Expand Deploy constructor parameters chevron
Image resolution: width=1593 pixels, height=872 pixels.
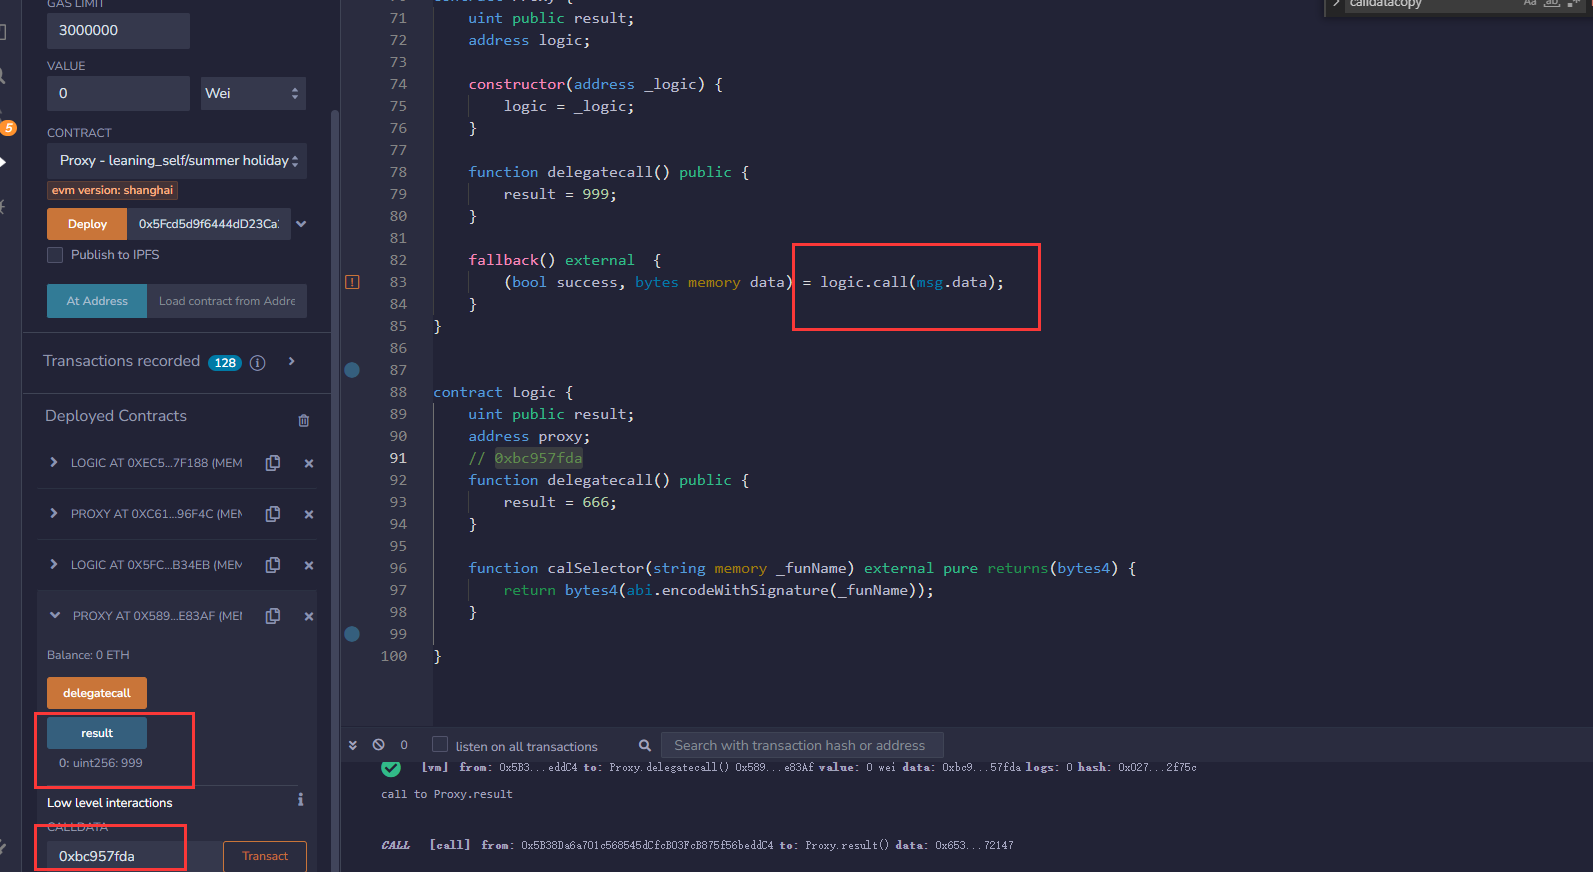click(x=301, y=224)
